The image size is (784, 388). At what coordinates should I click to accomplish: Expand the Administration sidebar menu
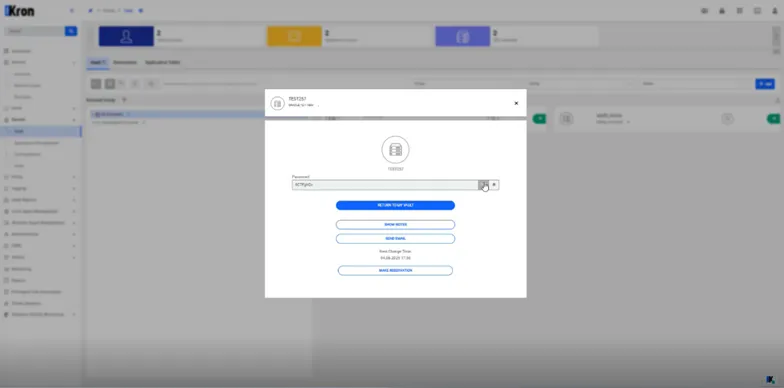point(40,234)
